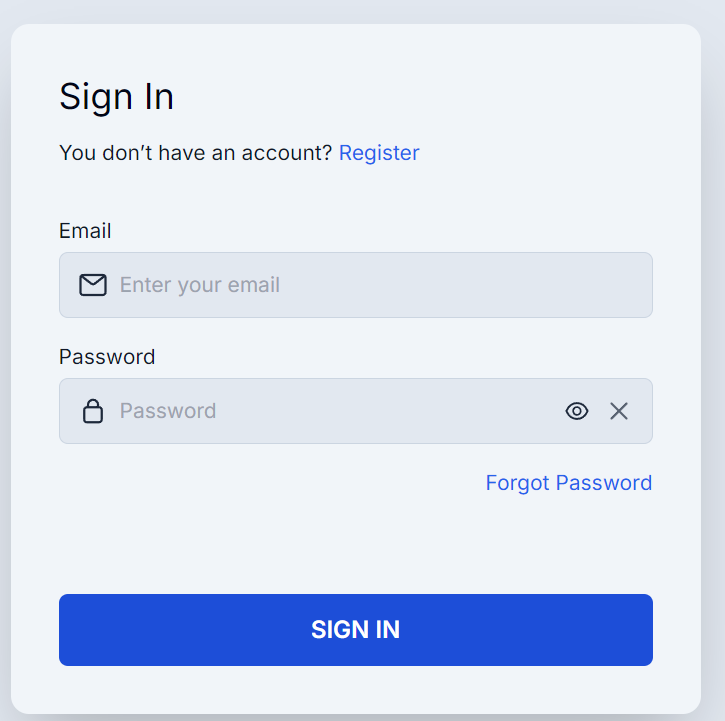Click "You don't have an account?" text
The image size is (725, 721).
(195, 153)
